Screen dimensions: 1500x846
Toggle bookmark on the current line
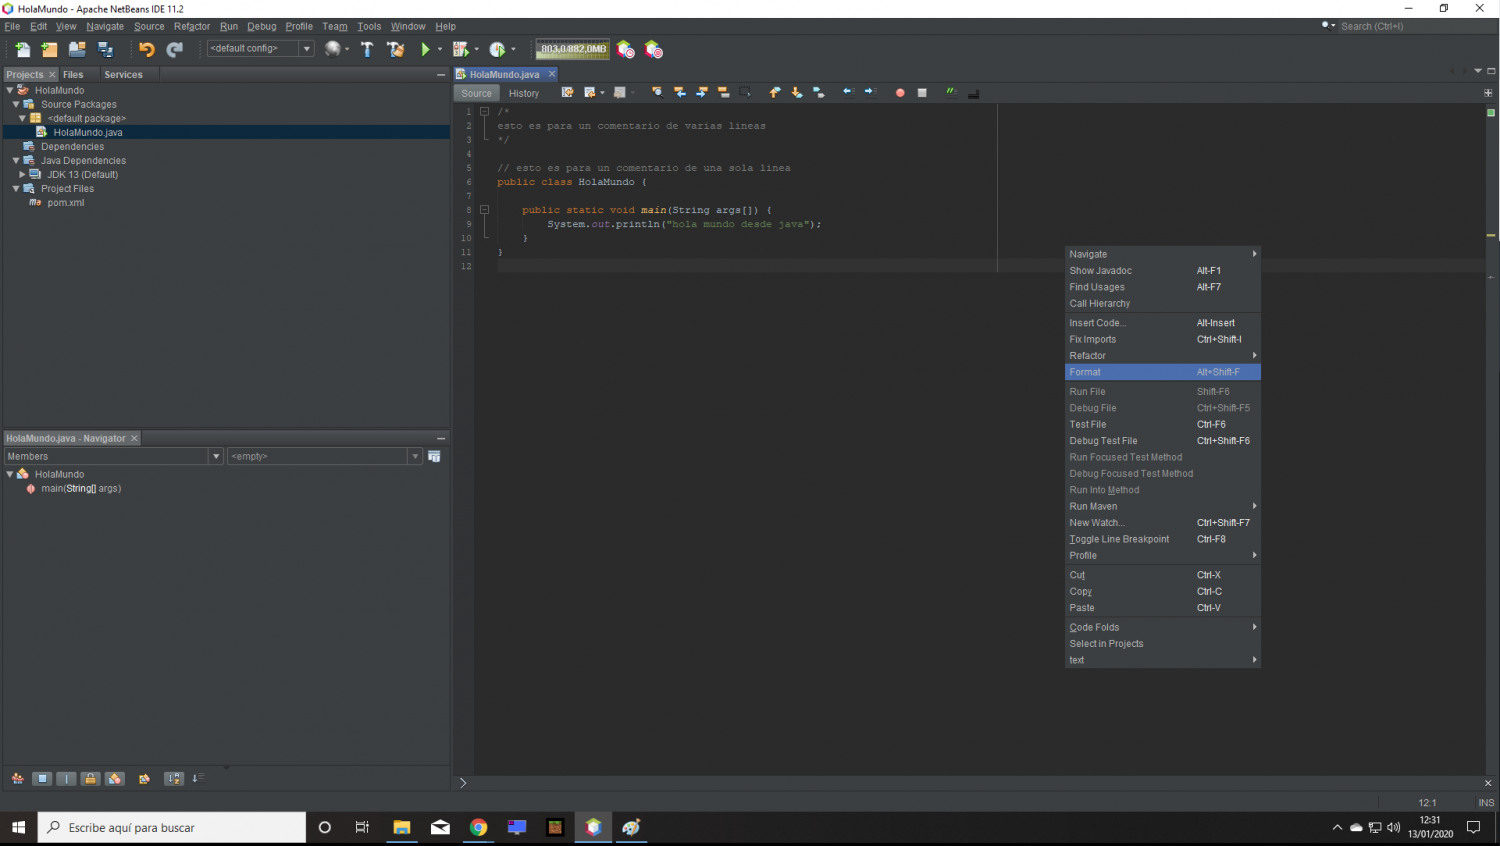click(819, 92)
